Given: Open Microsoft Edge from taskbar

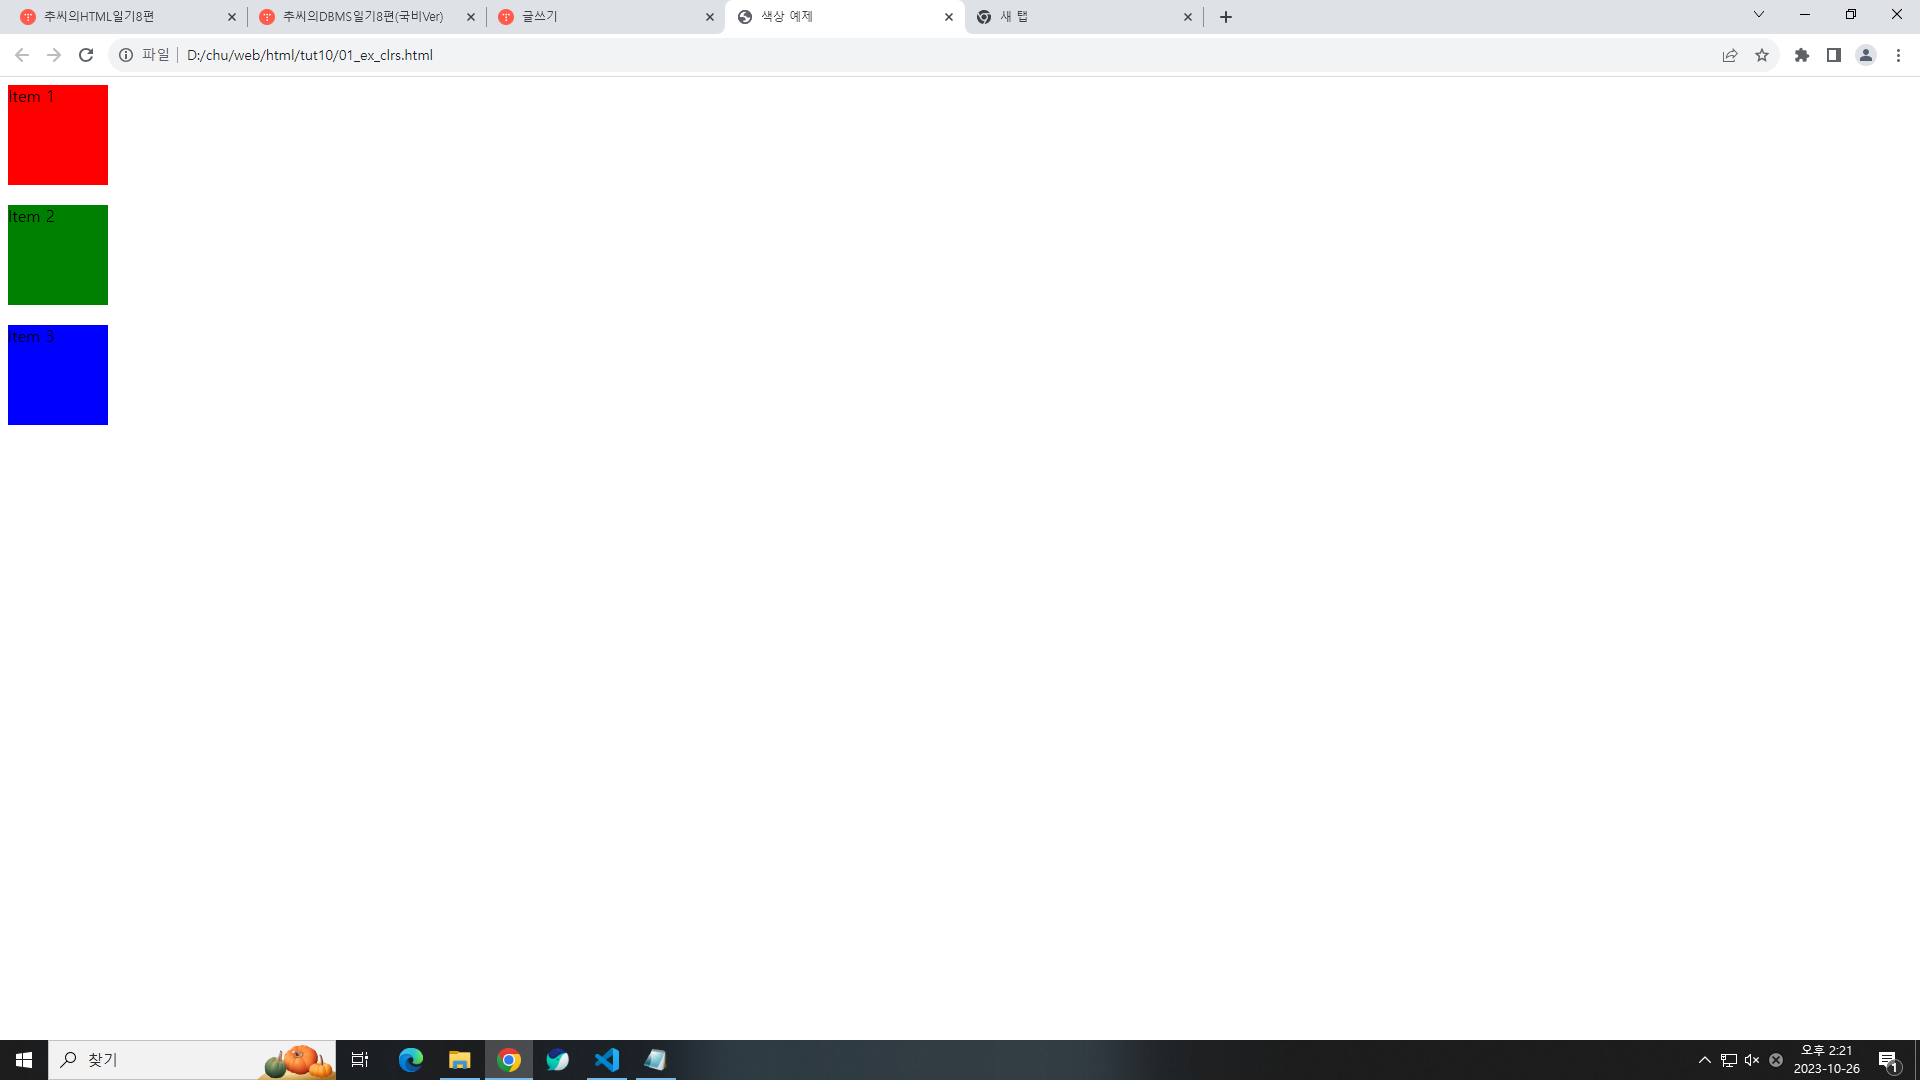Looking at the screenshot, I should coord(411,1060).
